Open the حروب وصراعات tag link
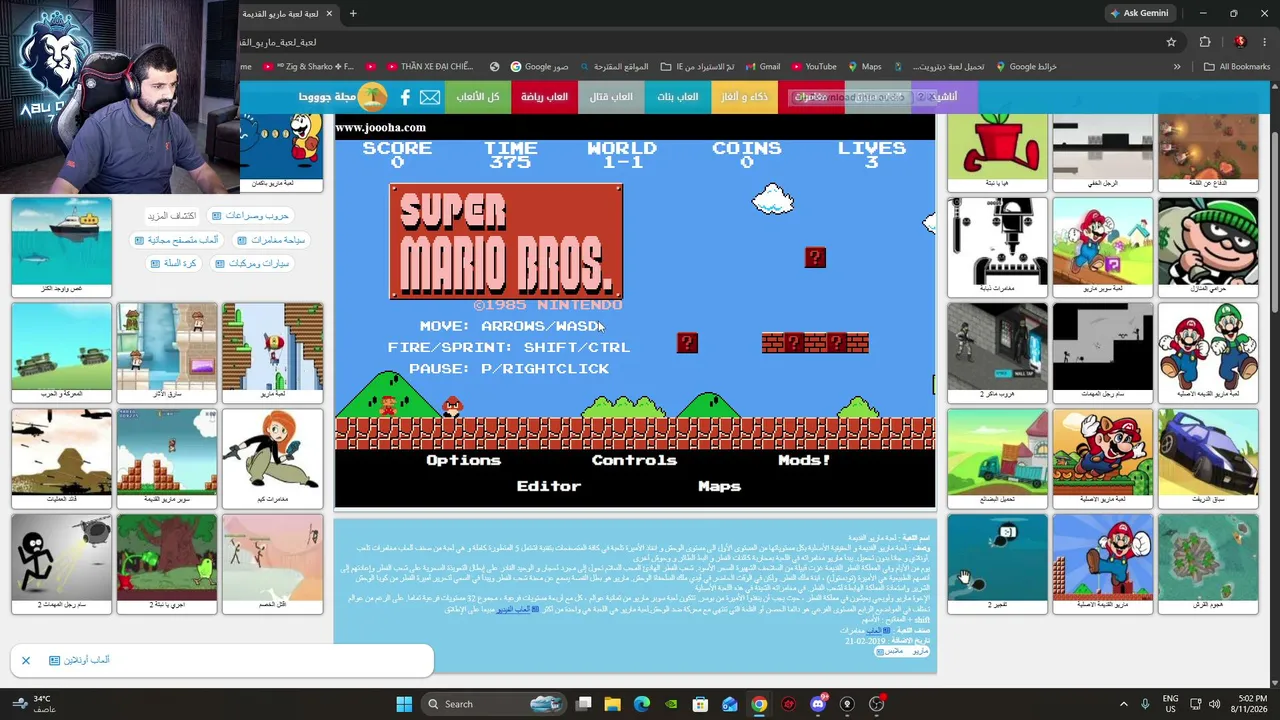The width and height of the screenshot is (1280, 720). coord(250,215)
